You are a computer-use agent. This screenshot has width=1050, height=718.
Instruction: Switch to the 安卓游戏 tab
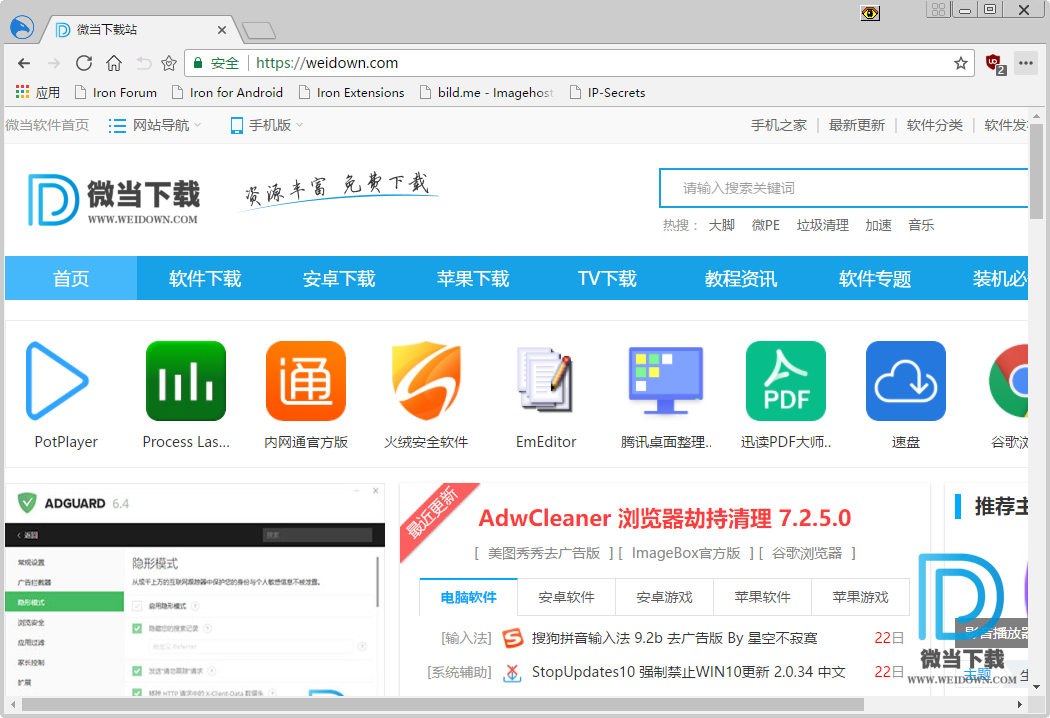pyautogui.click(x=664, y=597)
